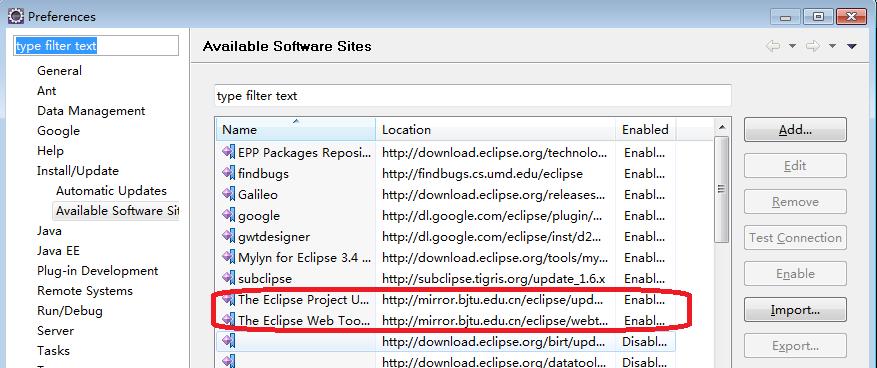Click the findbugs site icon

228,173
